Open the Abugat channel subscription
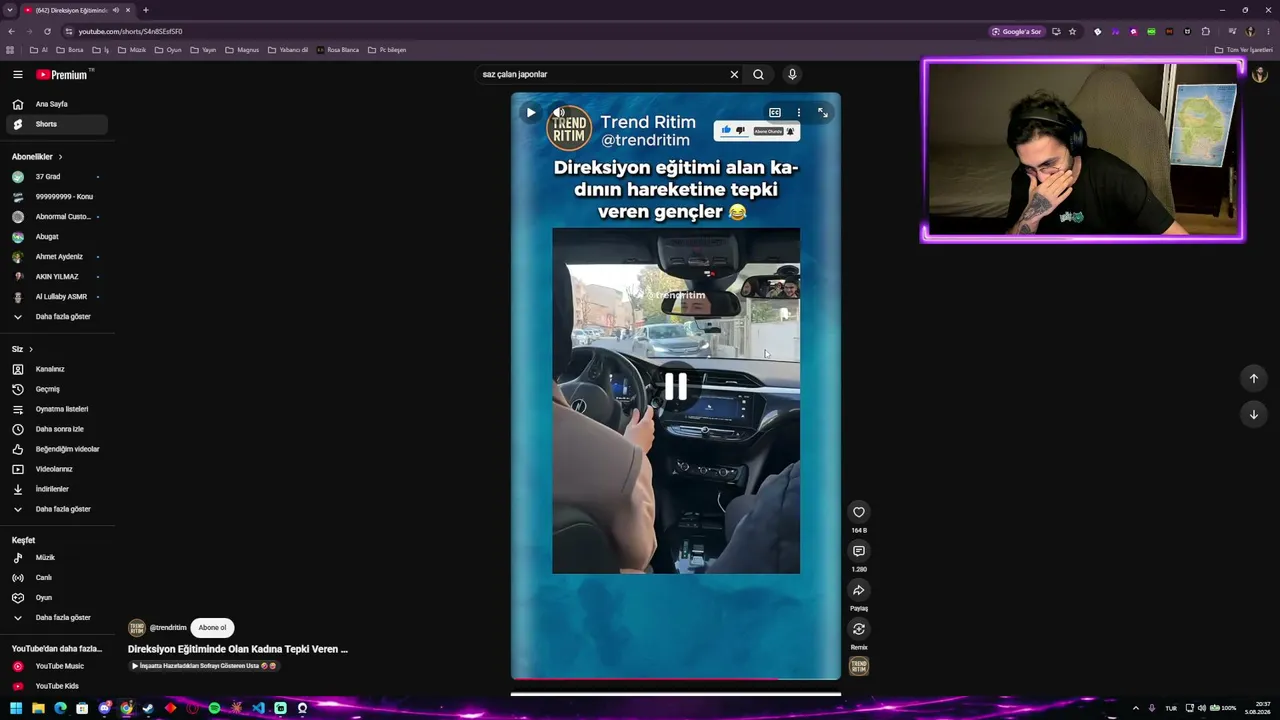Screen dimensions: 1280x720 tap(57, 237)
